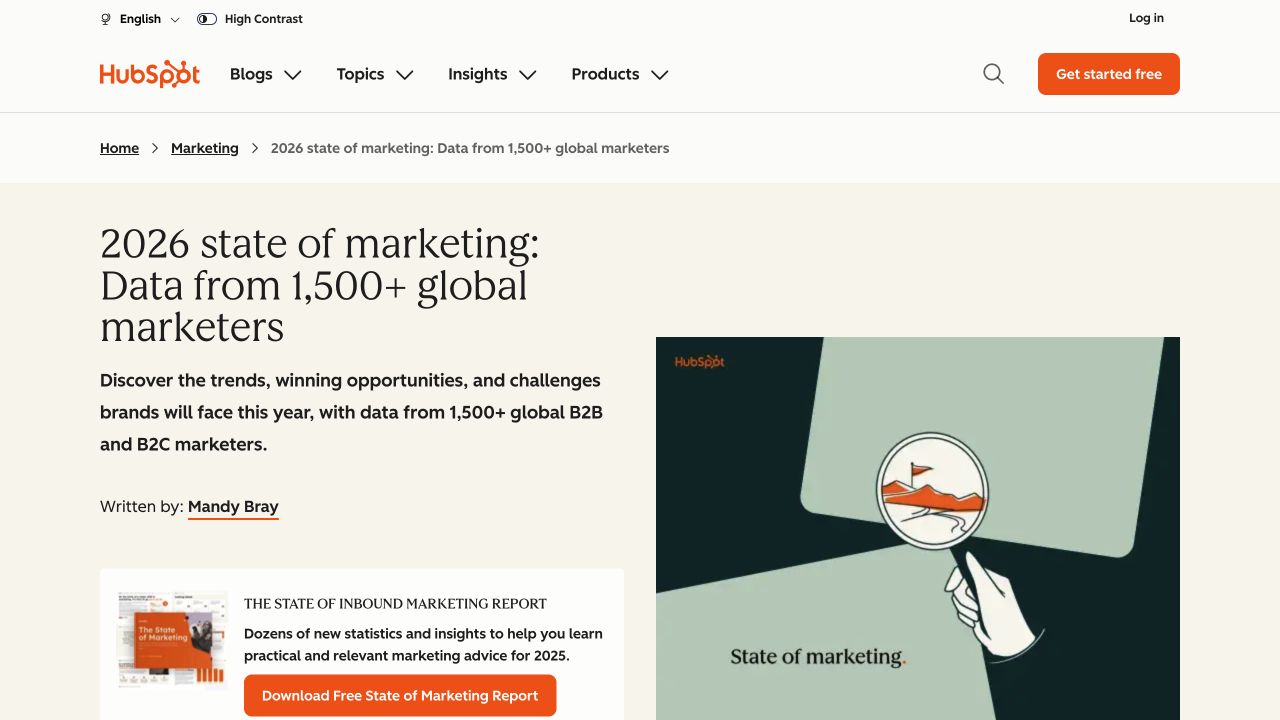Click 'THE STATE OF INBOUND MARKETING REPORT' heading
Screen dimensions: 1280x720
[x=395, y=604]
